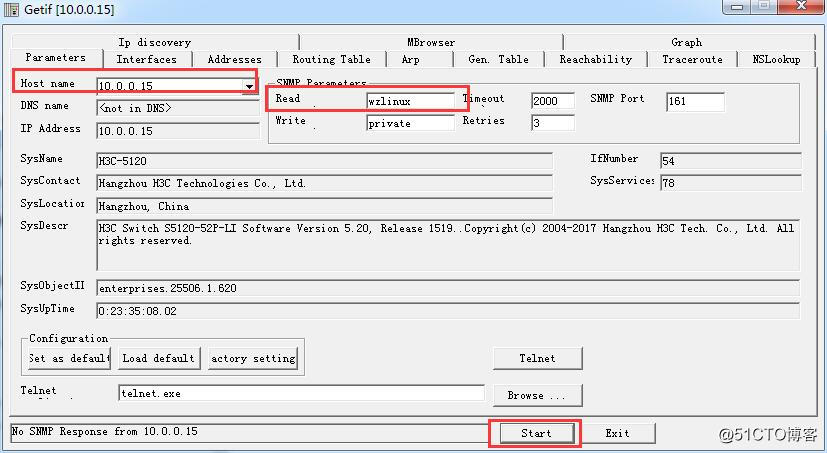Select the NSLookup tab

coord(776,59)
